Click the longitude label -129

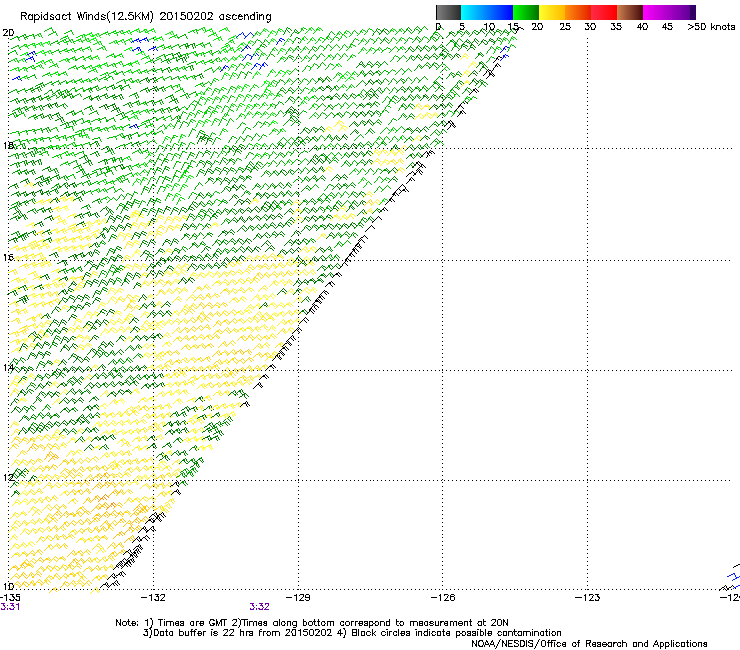click(x=298, y=597)
